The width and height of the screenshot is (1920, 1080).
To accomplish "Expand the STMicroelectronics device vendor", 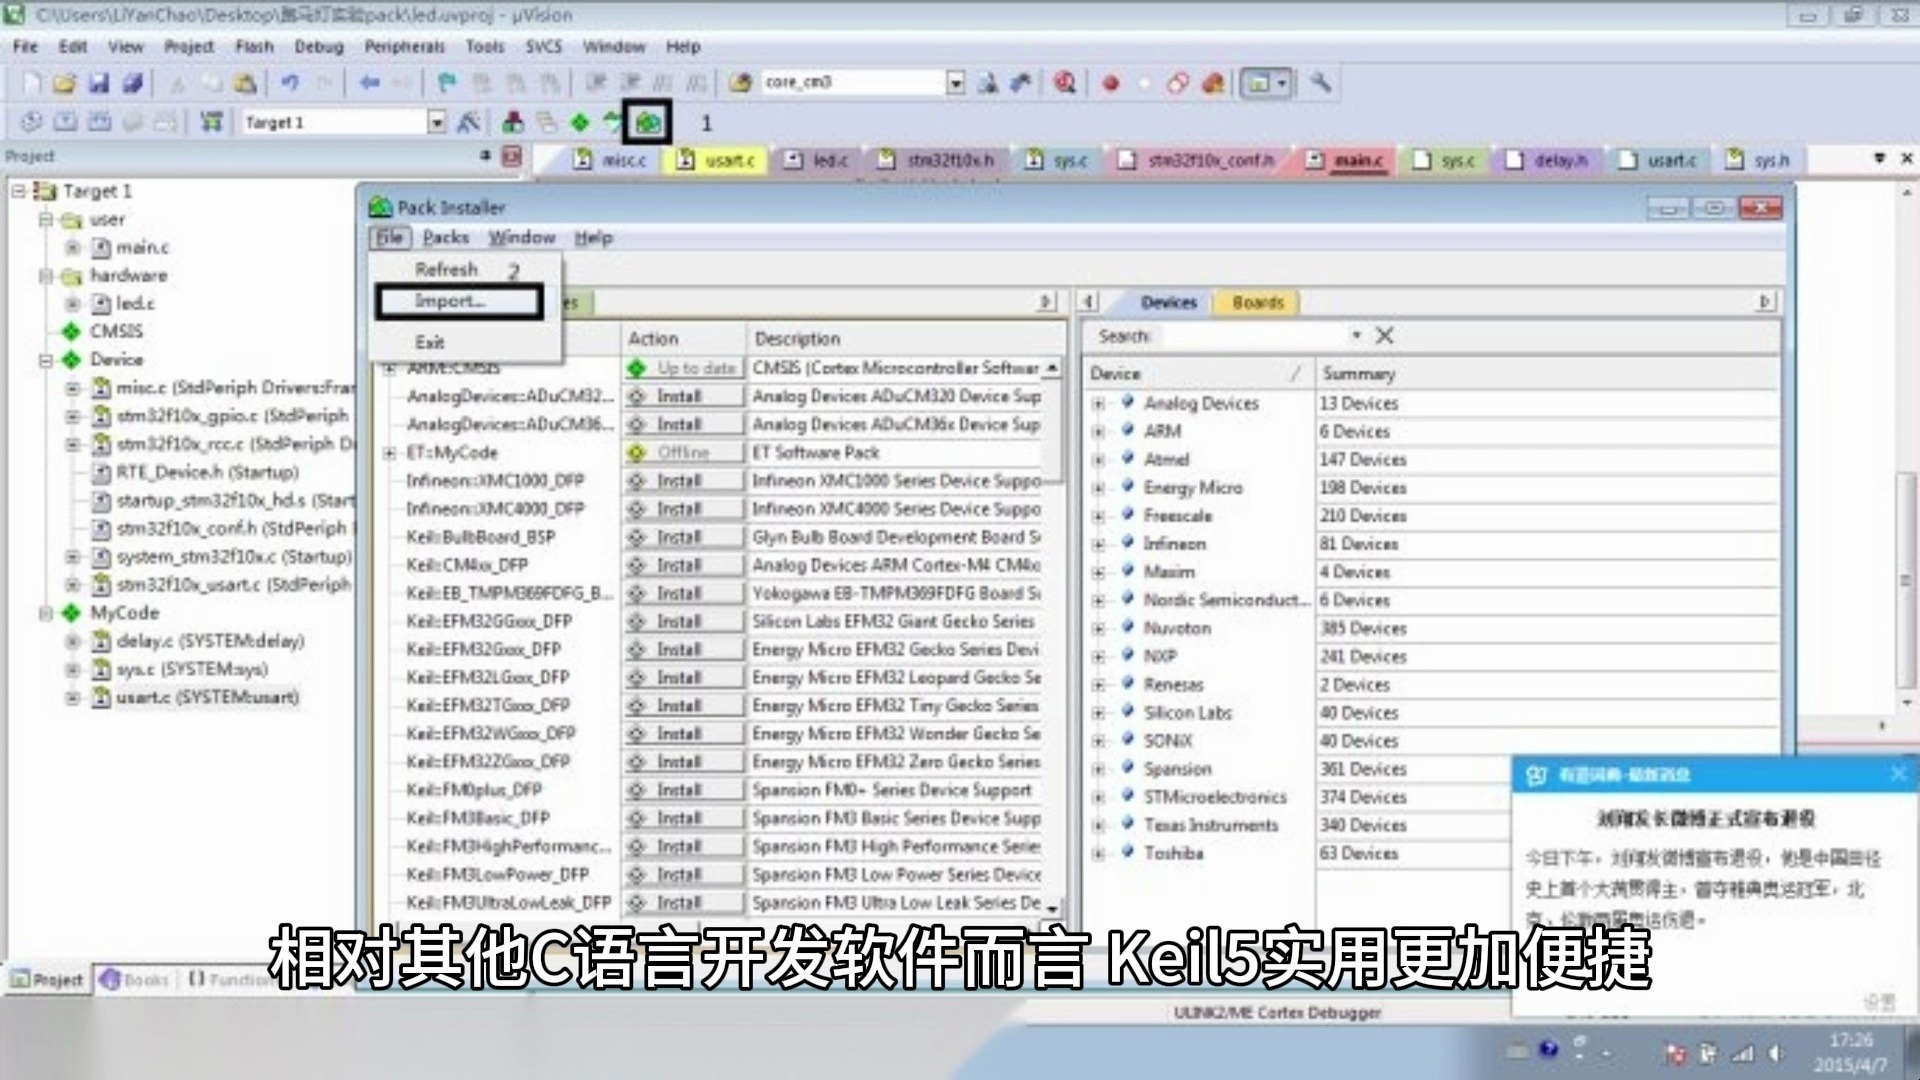I will [x=1099, y=797].
